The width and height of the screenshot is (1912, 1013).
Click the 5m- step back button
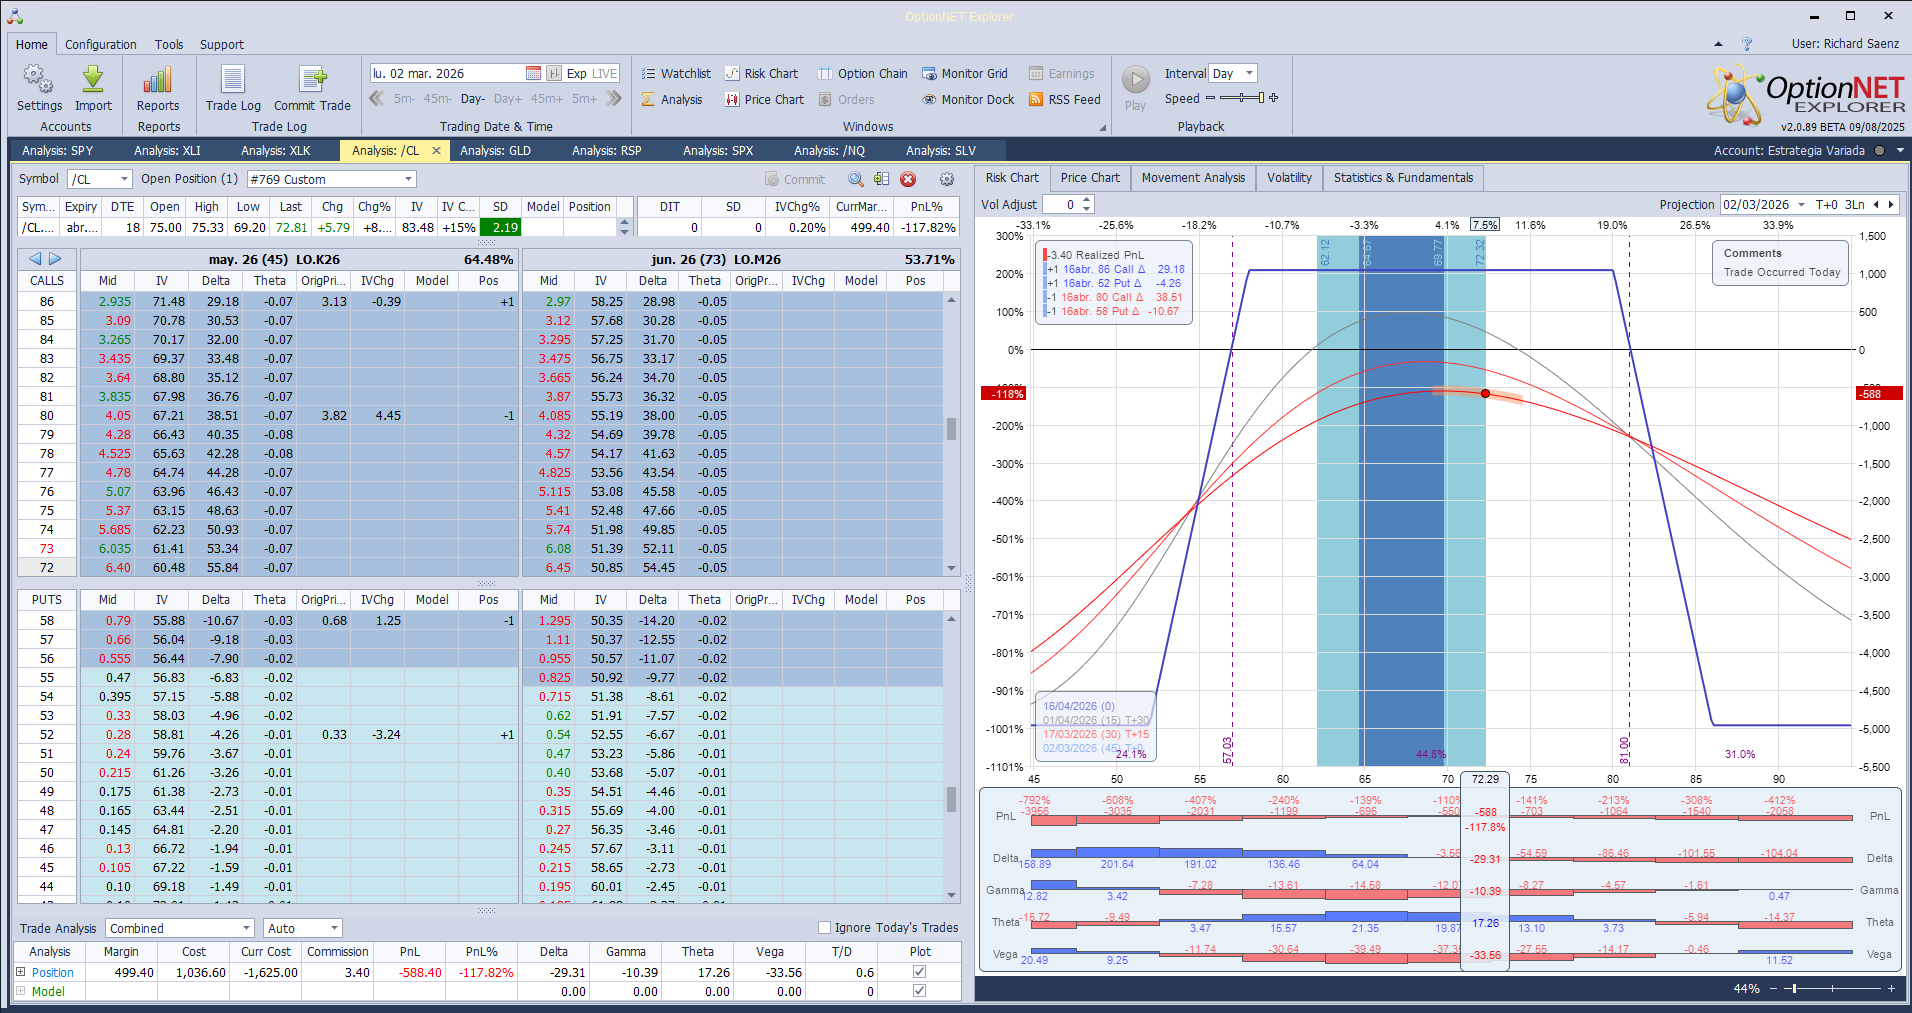[x=404, y=99]
